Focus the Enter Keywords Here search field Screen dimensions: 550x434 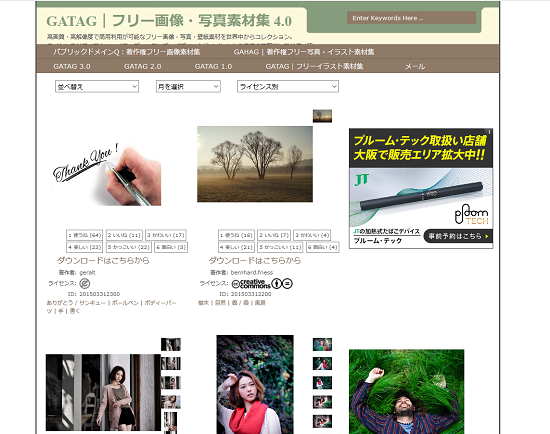point(411,18)
